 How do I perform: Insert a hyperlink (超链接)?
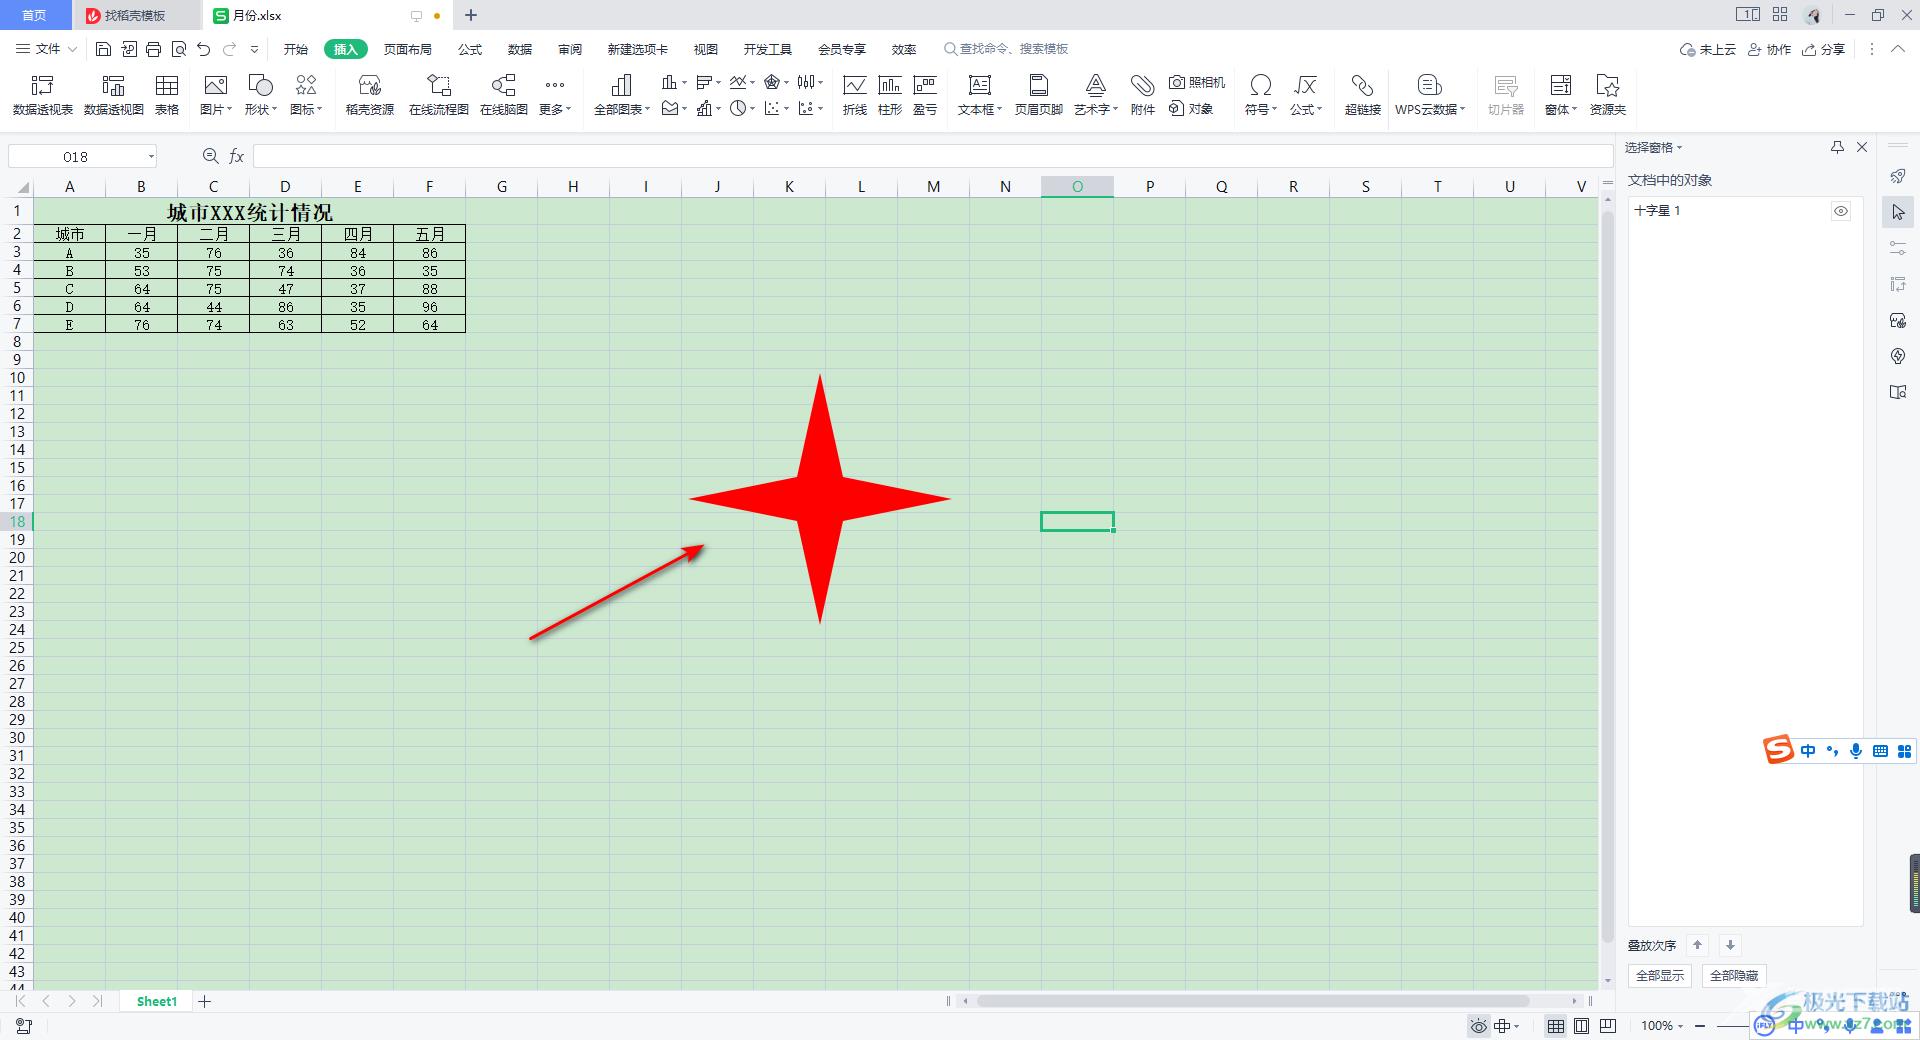pyautogui.click(x=1363, y=95)
